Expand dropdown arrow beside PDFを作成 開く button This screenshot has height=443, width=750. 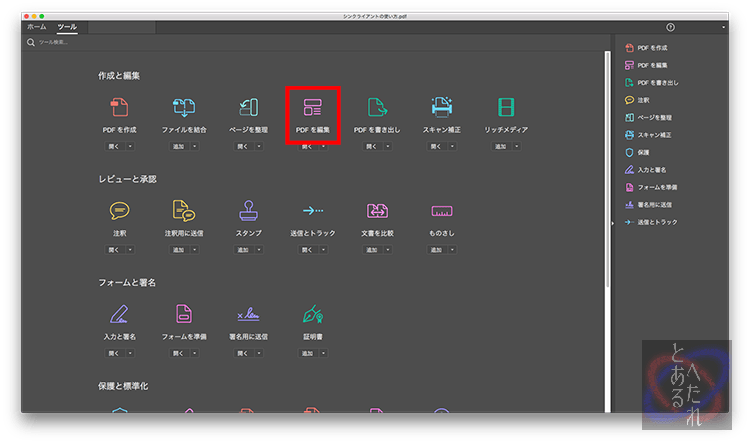point(130,146)
